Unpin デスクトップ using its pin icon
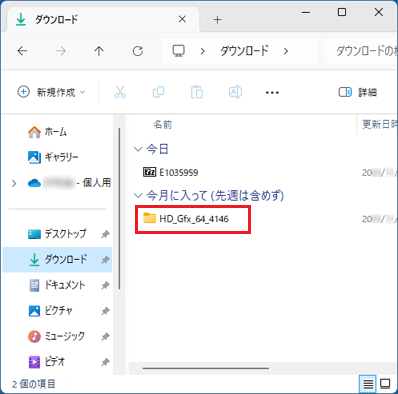Viewport: 398px width, 394px height. point(105,234)
